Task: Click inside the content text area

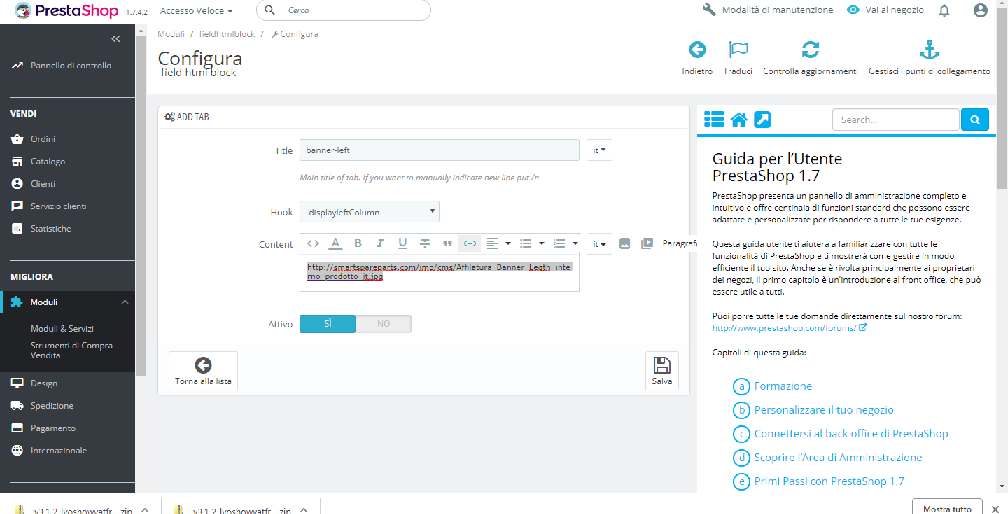Action: pyautogui.click(x=440, y=272)
